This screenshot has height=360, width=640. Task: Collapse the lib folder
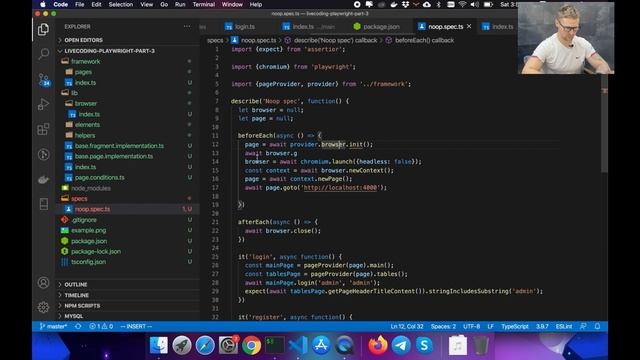pos(74,93)
